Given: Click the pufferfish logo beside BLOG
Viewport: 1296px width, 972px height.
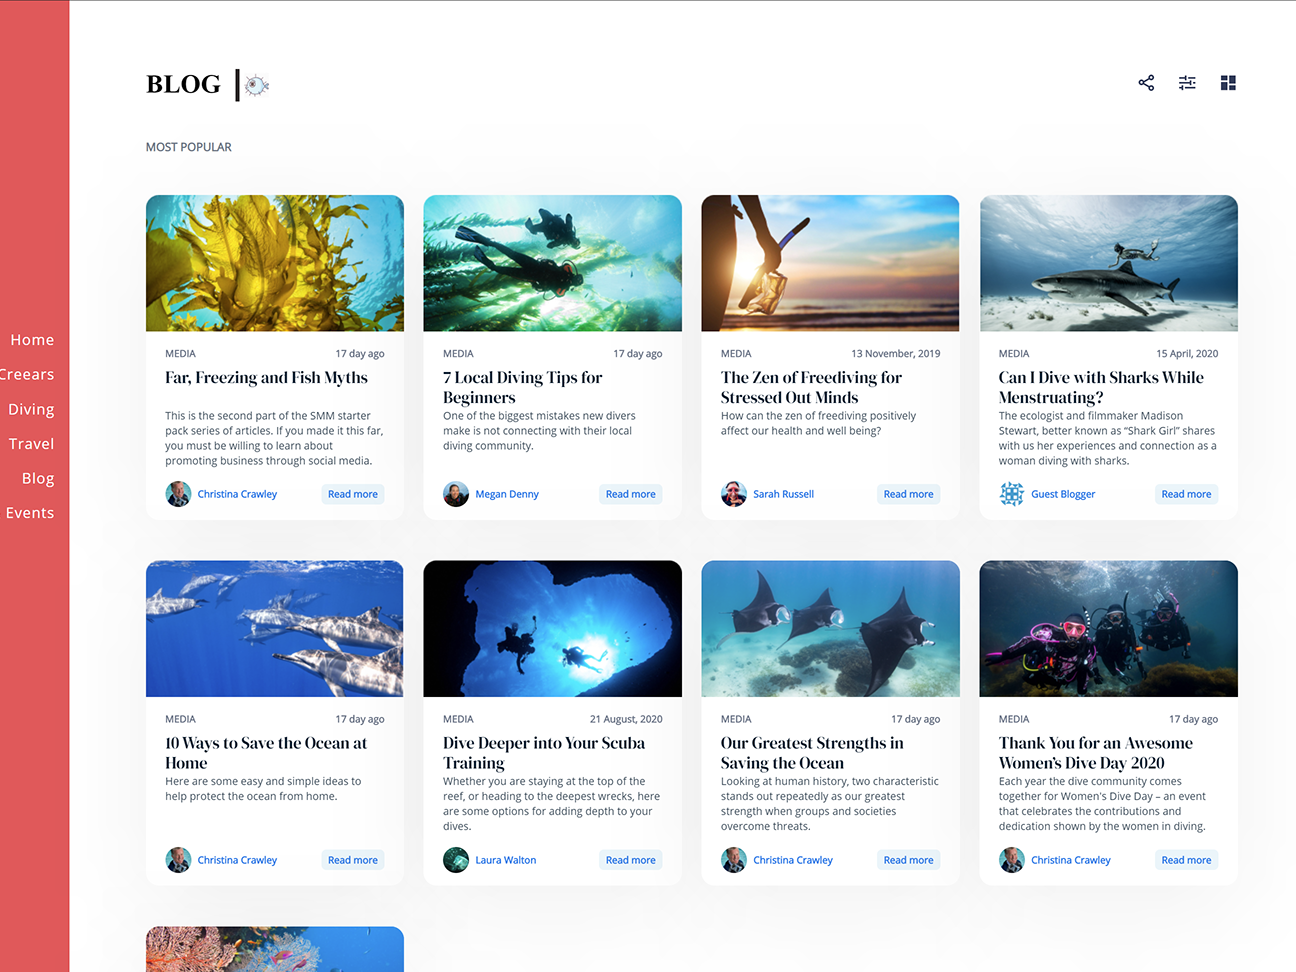Looking at the screenshot, I should click(257, 85).
